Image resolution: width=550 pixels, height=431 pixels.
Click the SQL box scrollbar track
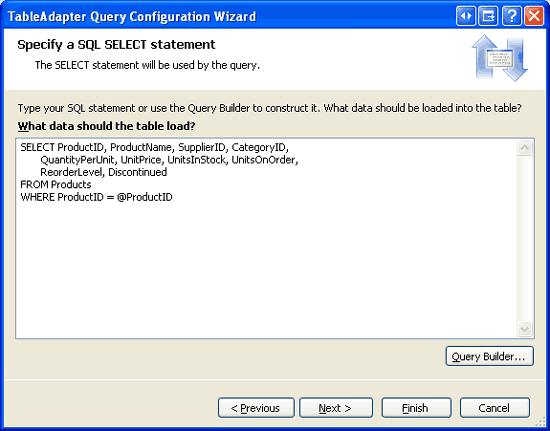(524, 238)
